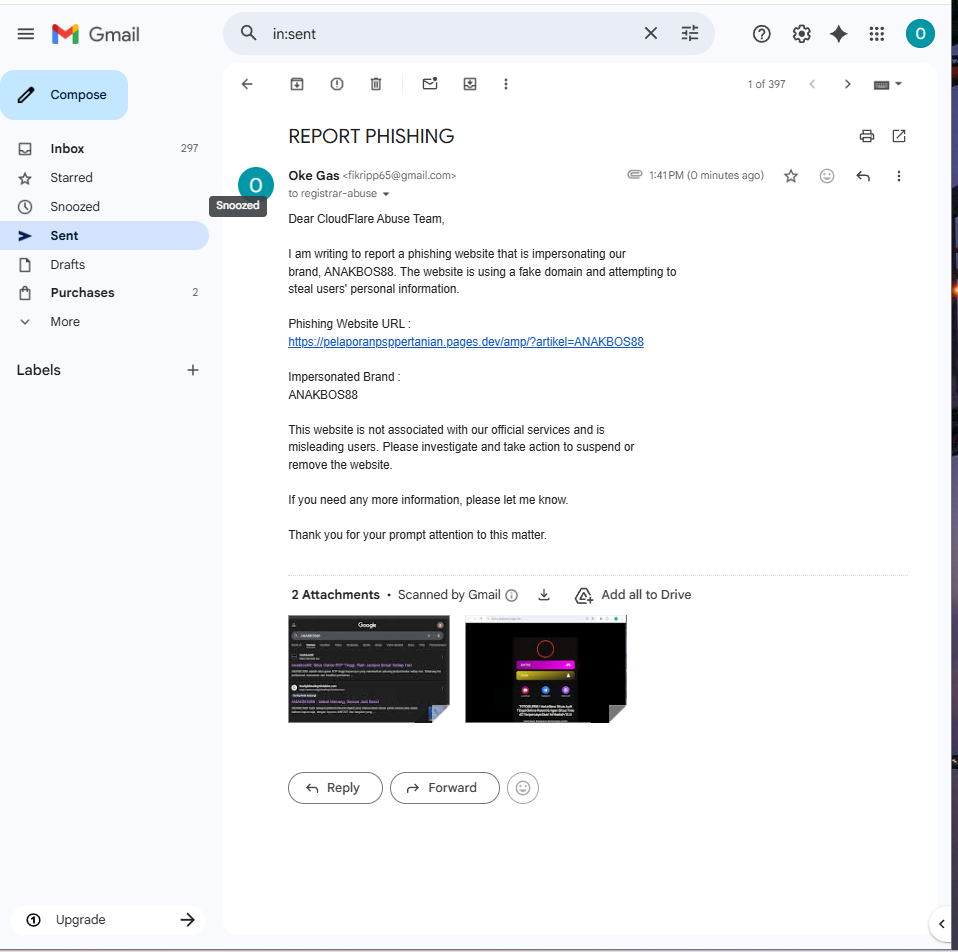This screenshot has height=952, width=958.
Task: Download all attachments
Action: [x=544, y=595]
